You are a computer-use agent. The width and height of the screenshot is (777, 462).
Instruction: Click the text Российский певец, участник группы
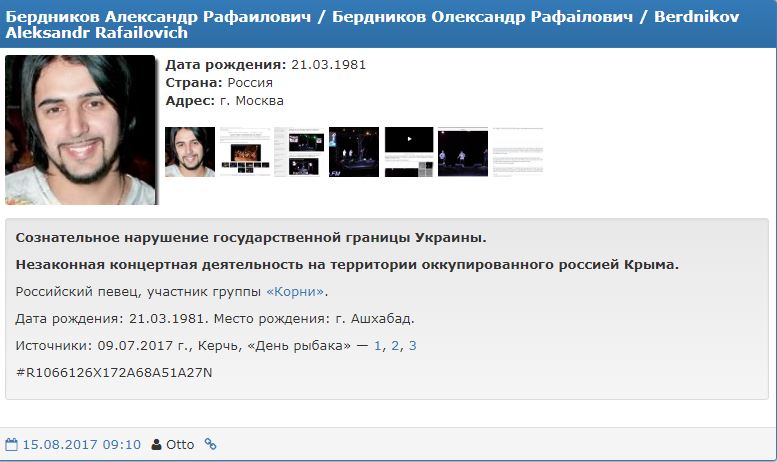(138, 291)
